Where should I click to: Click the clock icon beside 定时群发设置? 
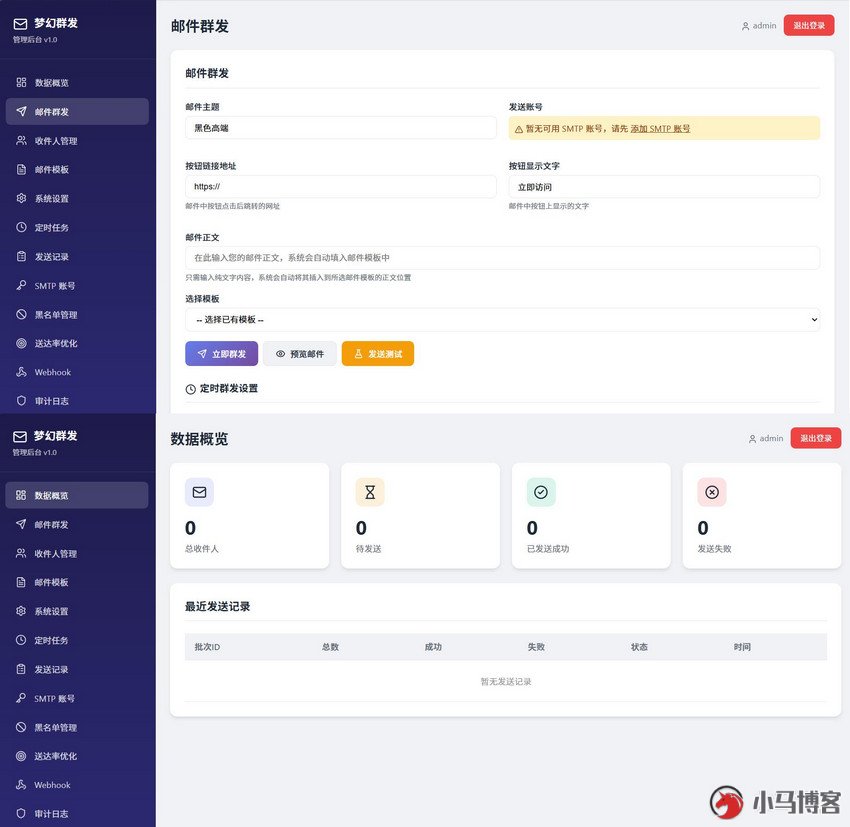190,389
